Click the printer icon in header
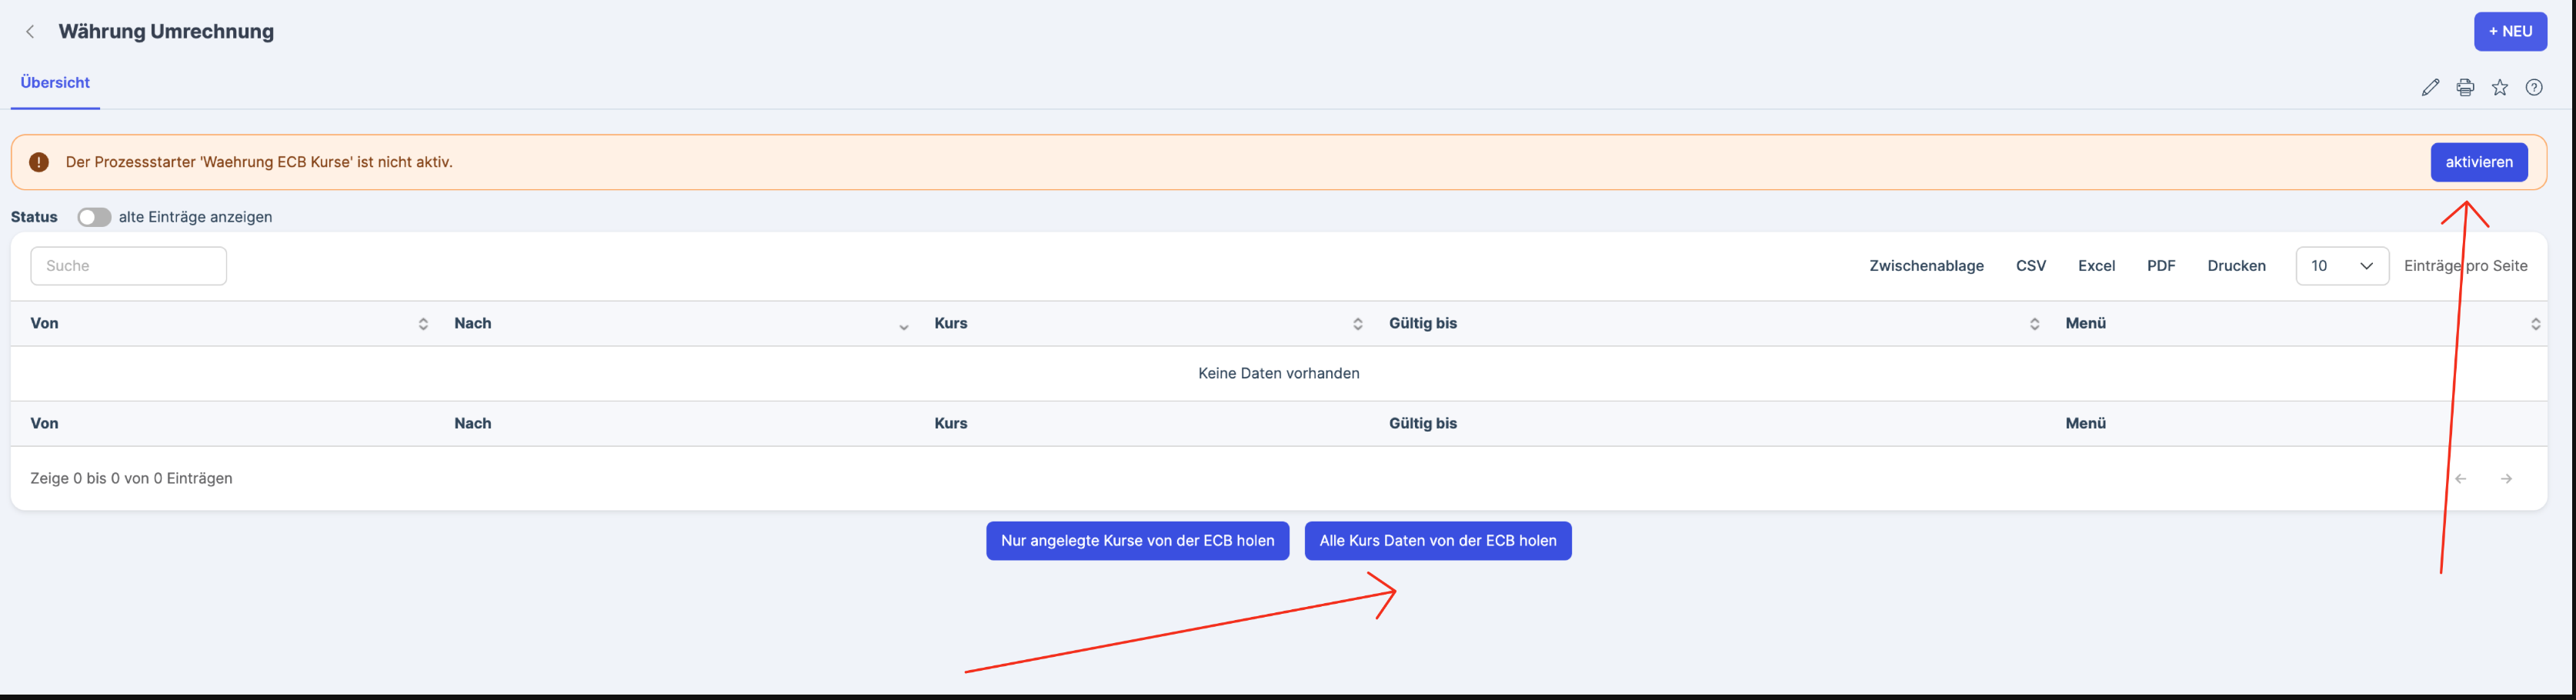The width and height of the screenshot is (2576, 700). coord(2465,88)
